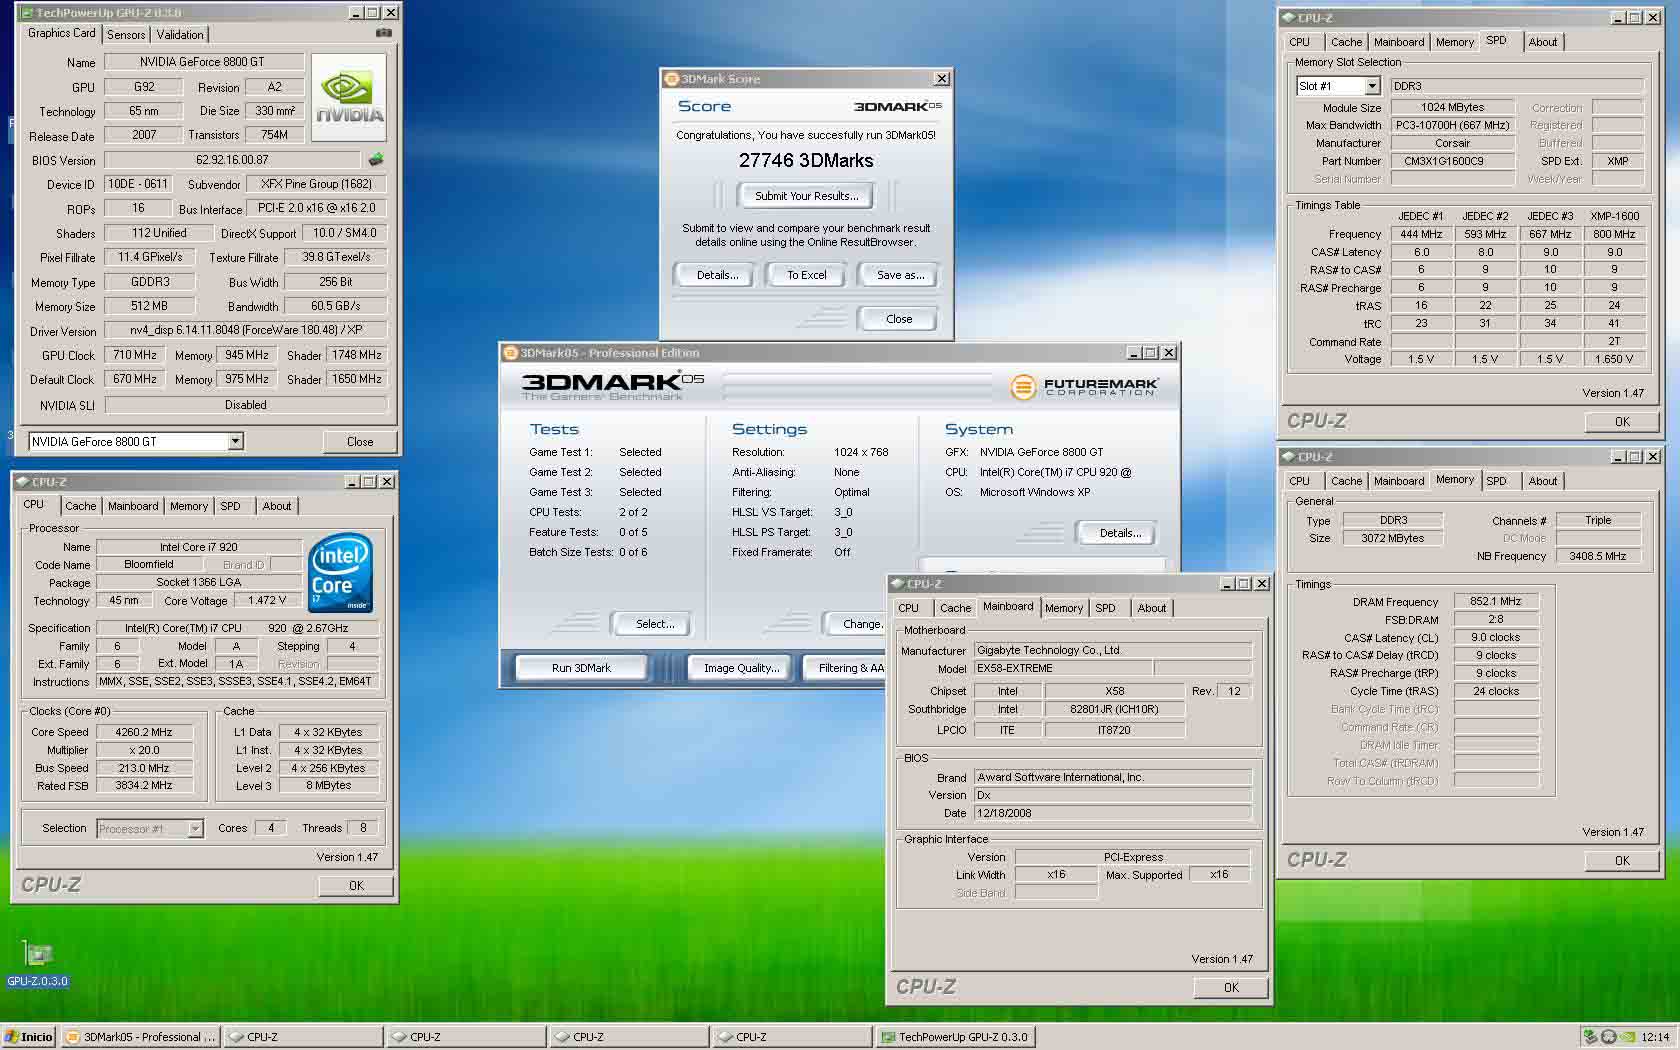Open About tab in CPU-Z SPD window

pyautogui.click(x=1543, y=42)
